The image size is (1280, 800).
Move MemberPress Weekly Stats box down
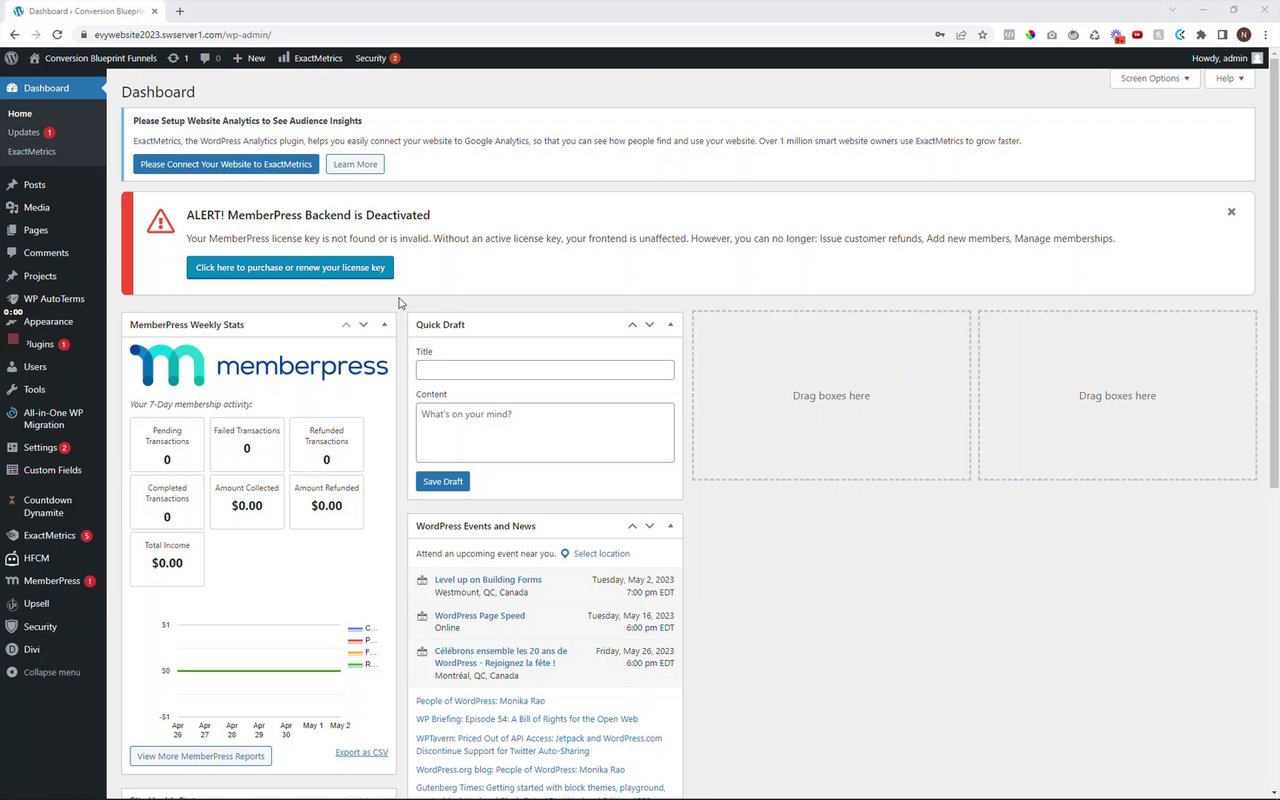[364, 325]
